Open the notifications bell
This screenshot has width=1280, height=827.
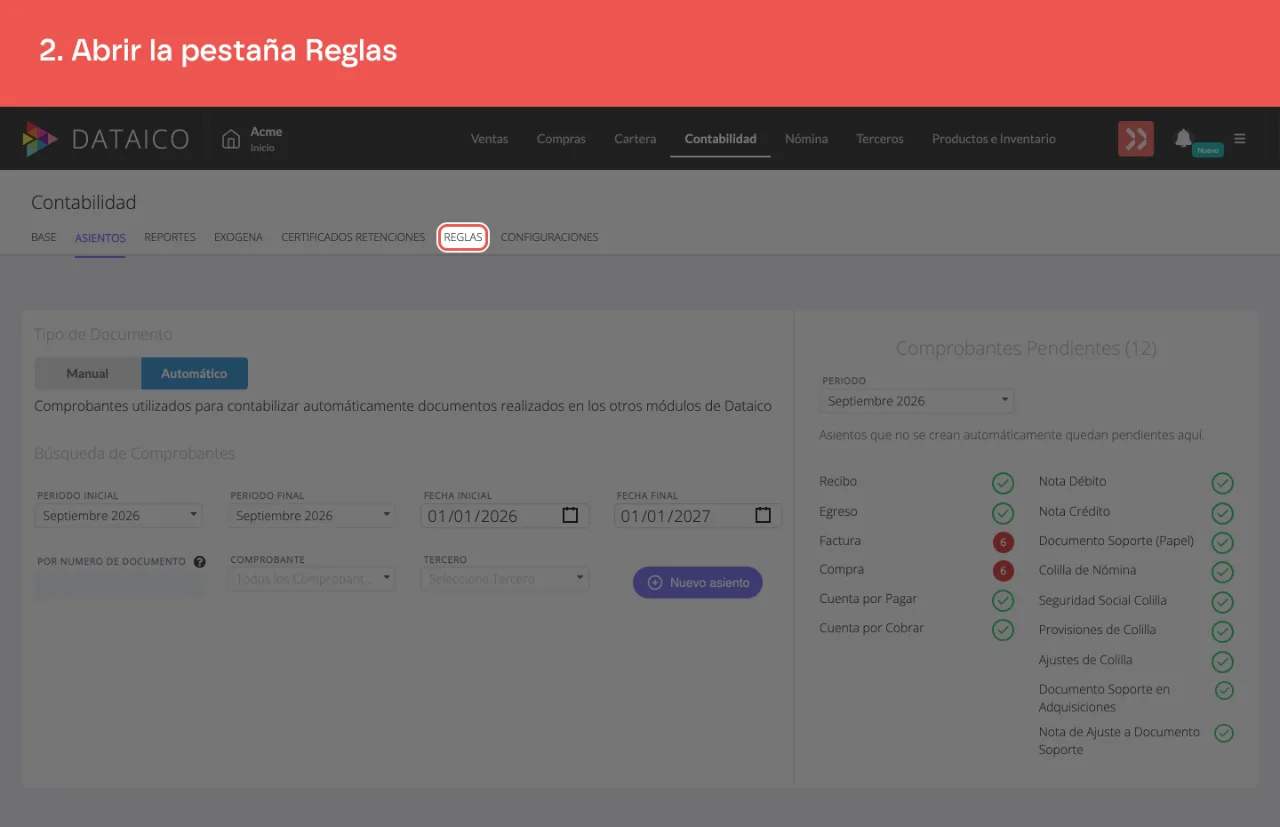[1183, 138]
